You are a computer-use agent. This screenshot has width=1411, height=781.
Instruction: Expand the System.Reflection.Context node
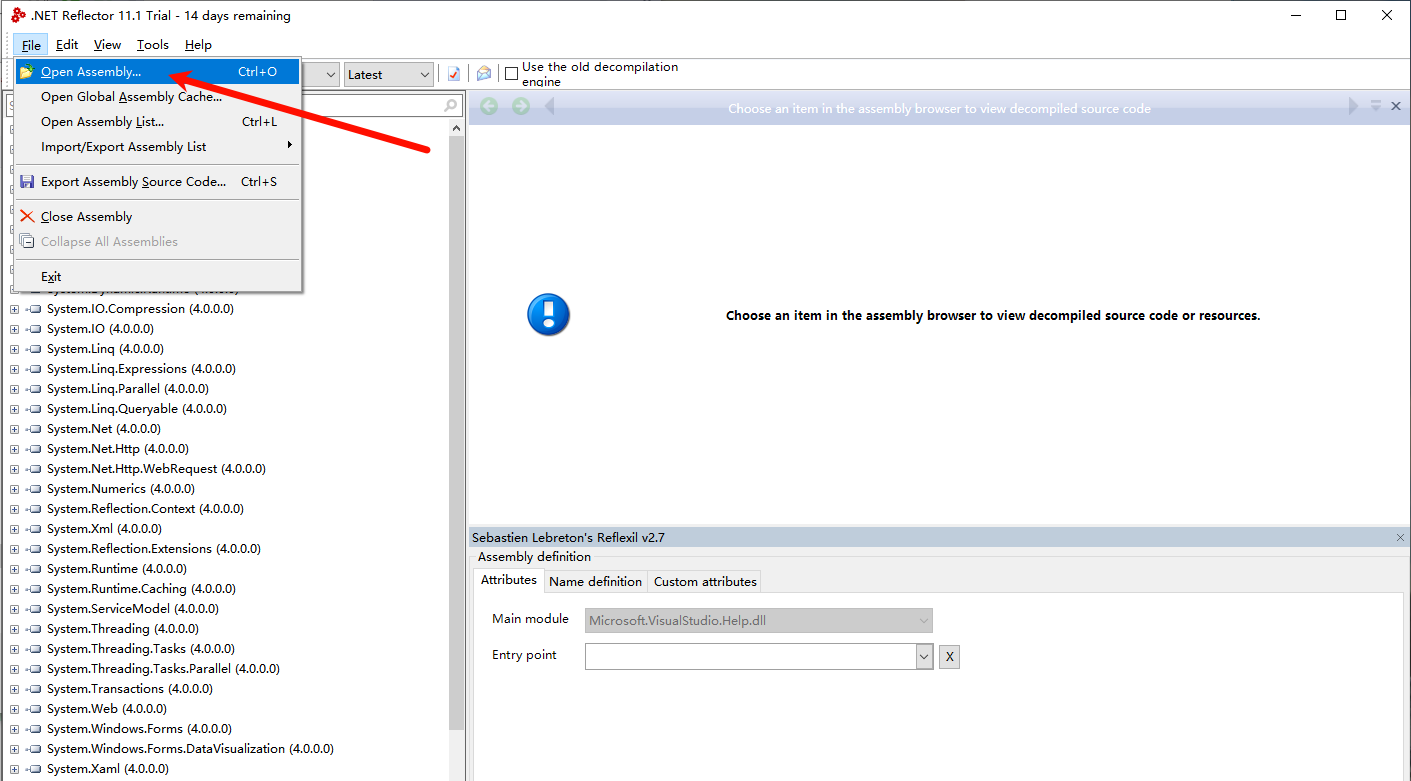click(x=14, y=509)
